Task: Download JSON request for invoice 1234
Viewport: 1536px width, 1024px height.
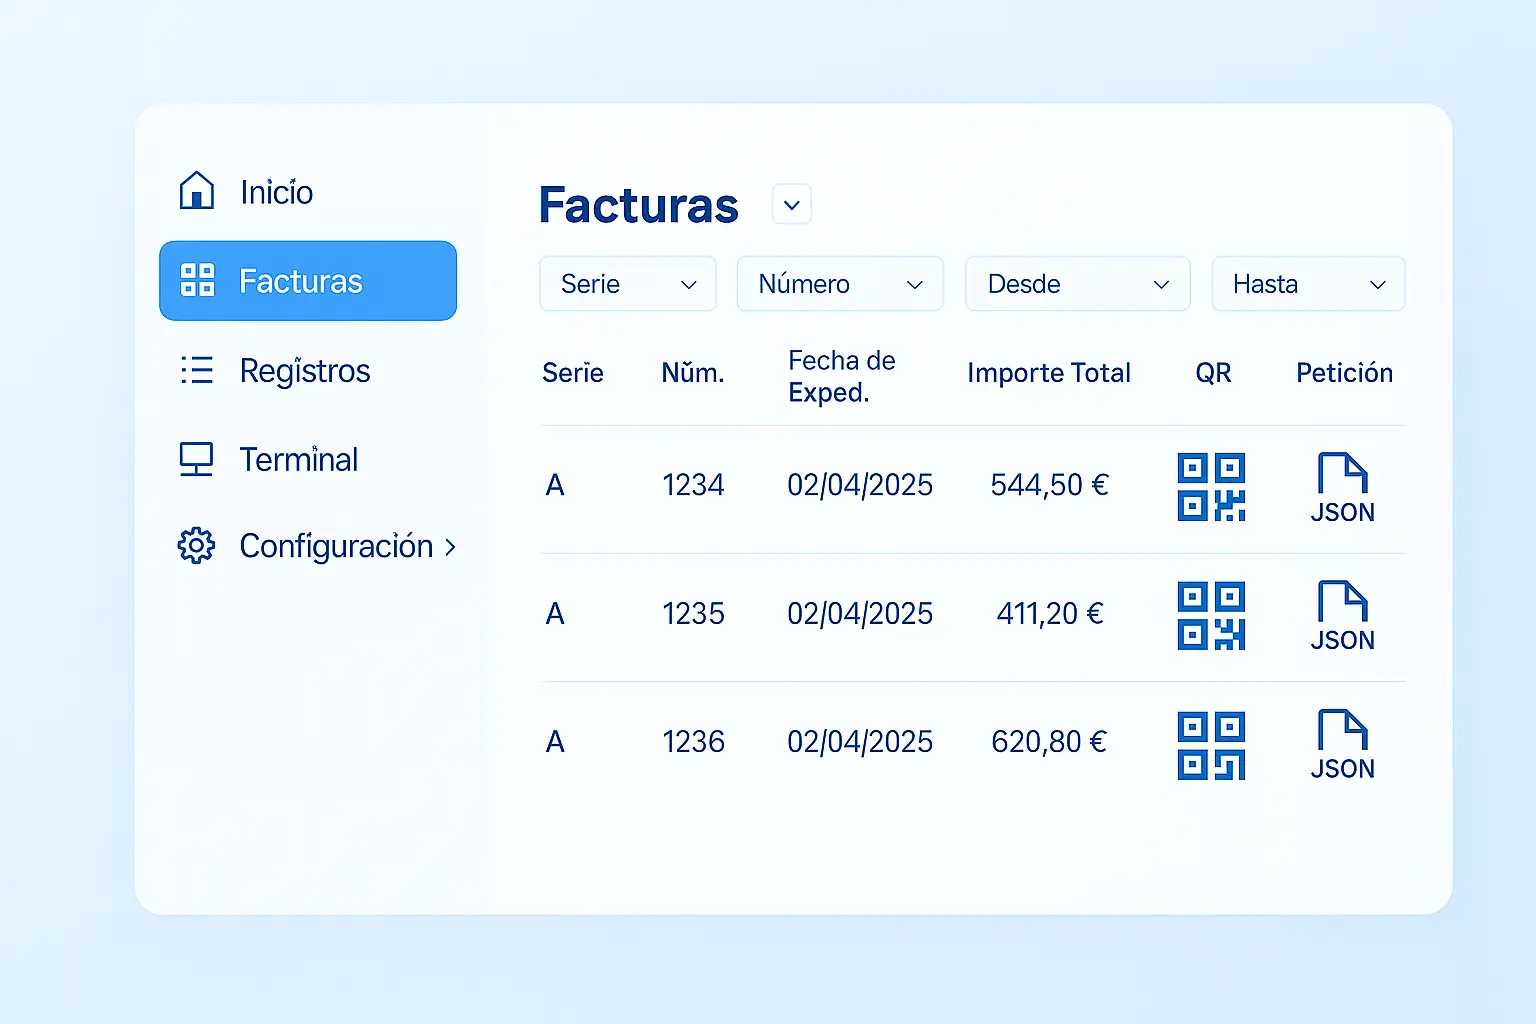Action: tap(1342, 487)
